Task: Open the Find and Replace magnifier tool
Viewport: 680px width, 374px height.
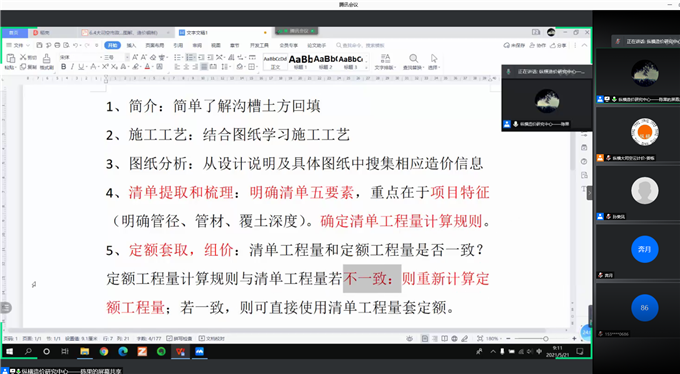Action: coord(414,59)
